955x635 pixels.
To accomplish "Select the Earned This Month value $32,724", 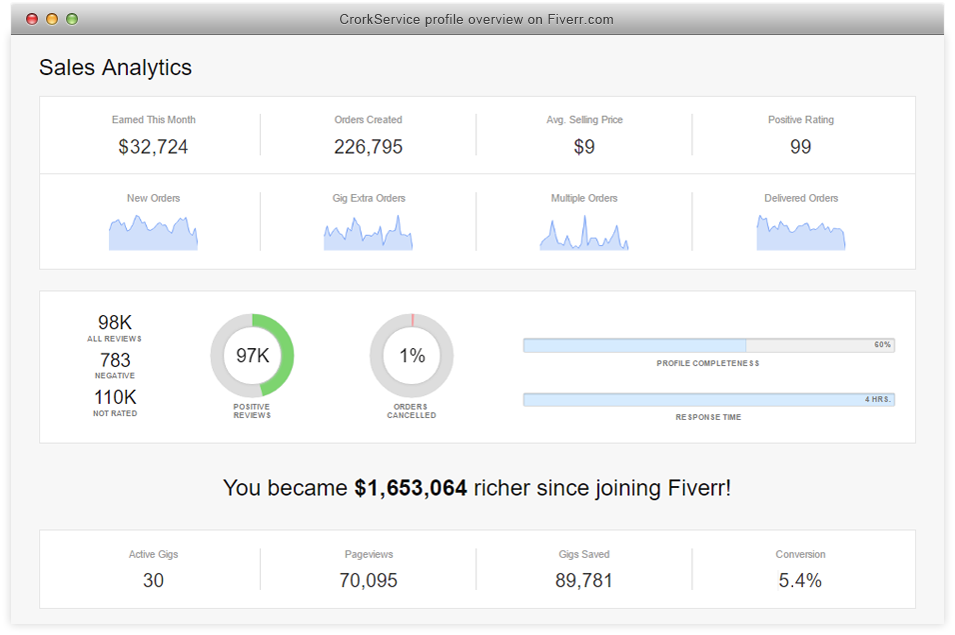I will (153, 147).
